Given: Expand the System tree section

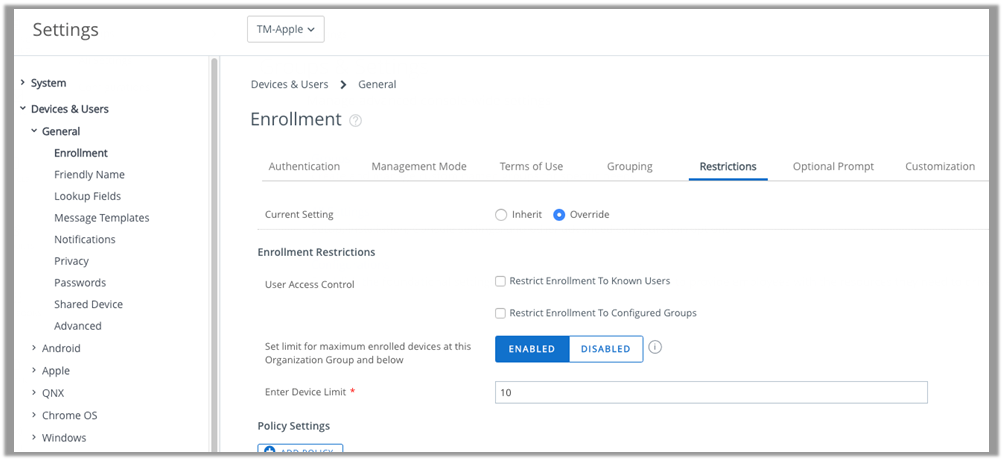Looking at the screenshot, I should pos(22,83).
